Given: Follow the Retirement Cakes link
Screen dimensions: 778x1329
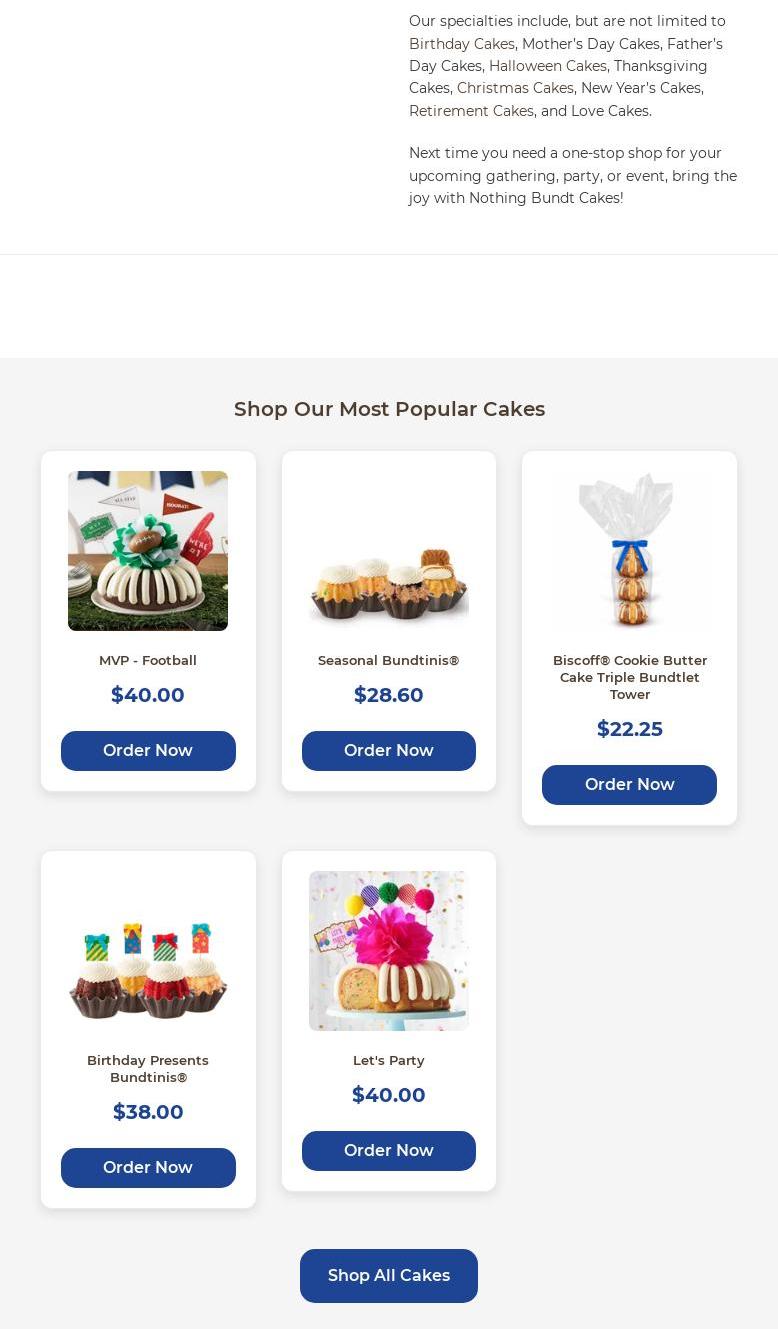Looking at the screenshot, I should point(471,111).
